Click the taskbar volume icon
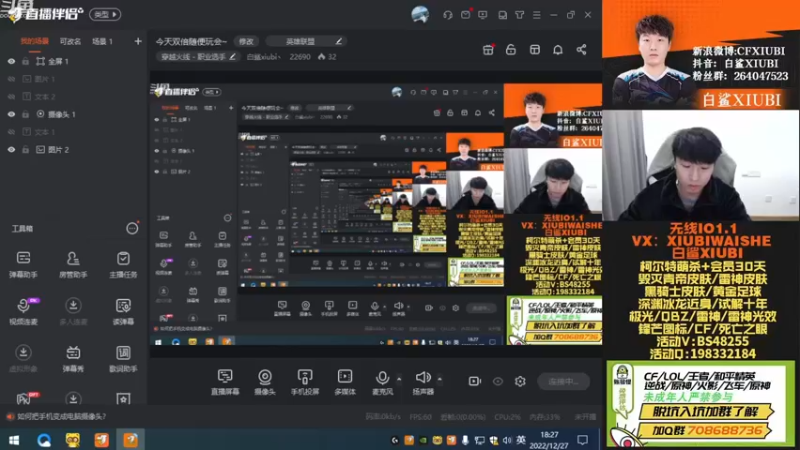This screenshot has width=800, height=450. pyautogui.click(x=507, y=440)
